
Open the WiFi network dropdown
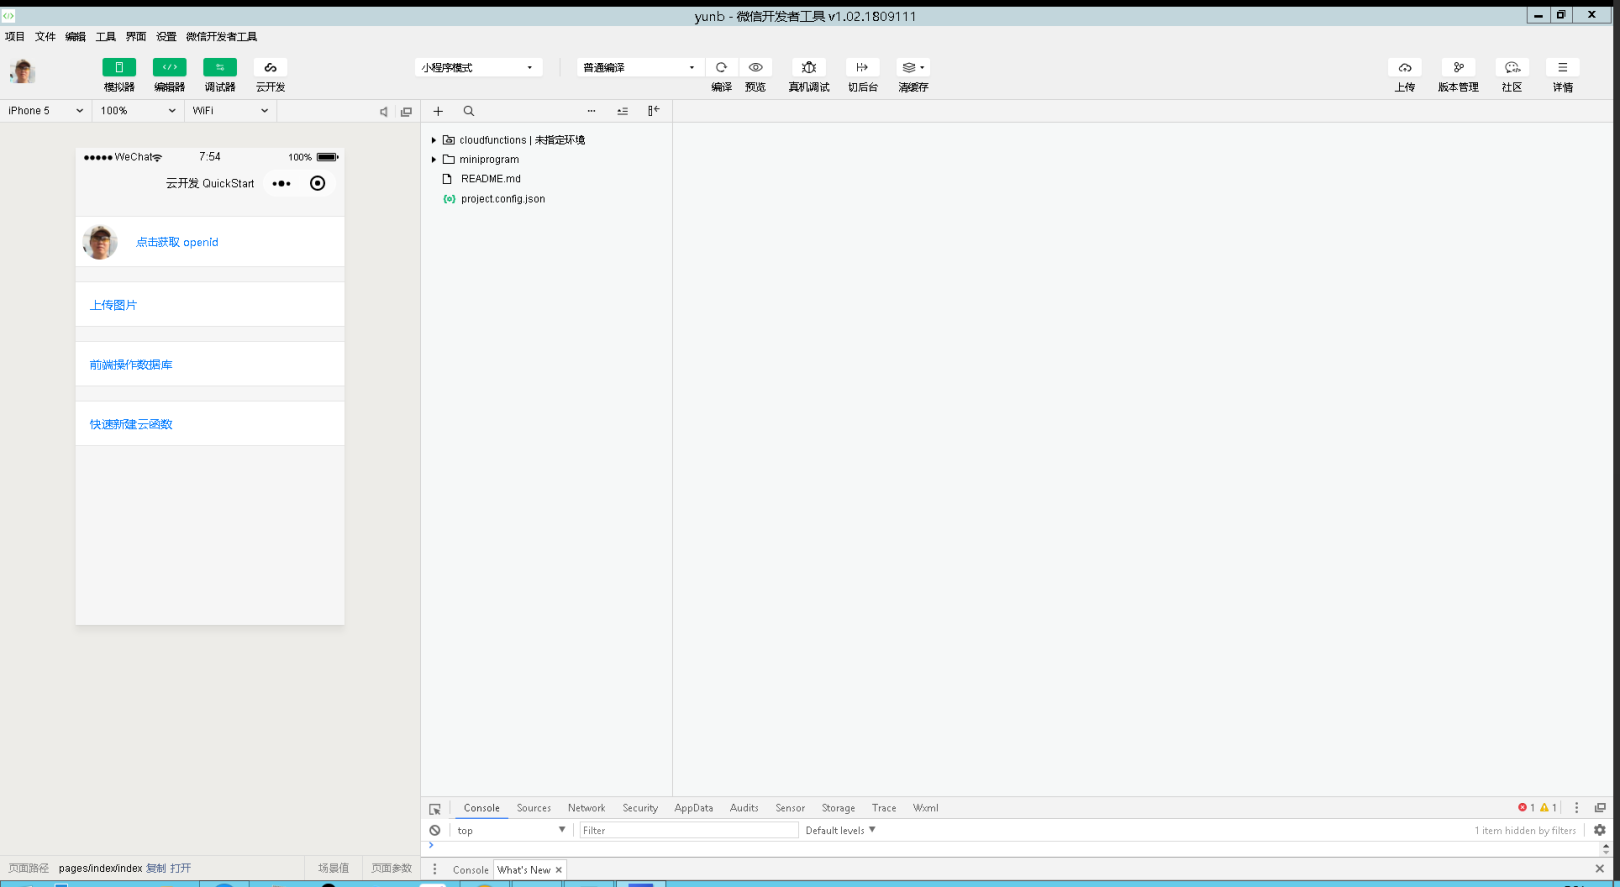(230, 111)
